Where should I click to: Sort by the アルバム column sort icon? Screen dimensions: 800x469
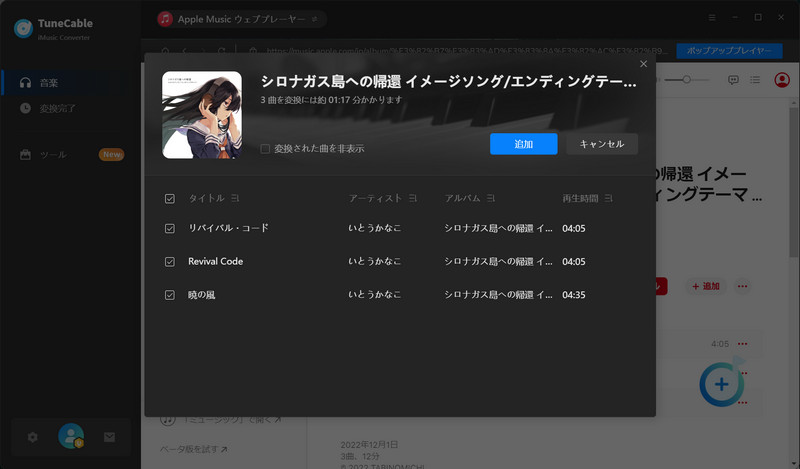coord(490,198)
